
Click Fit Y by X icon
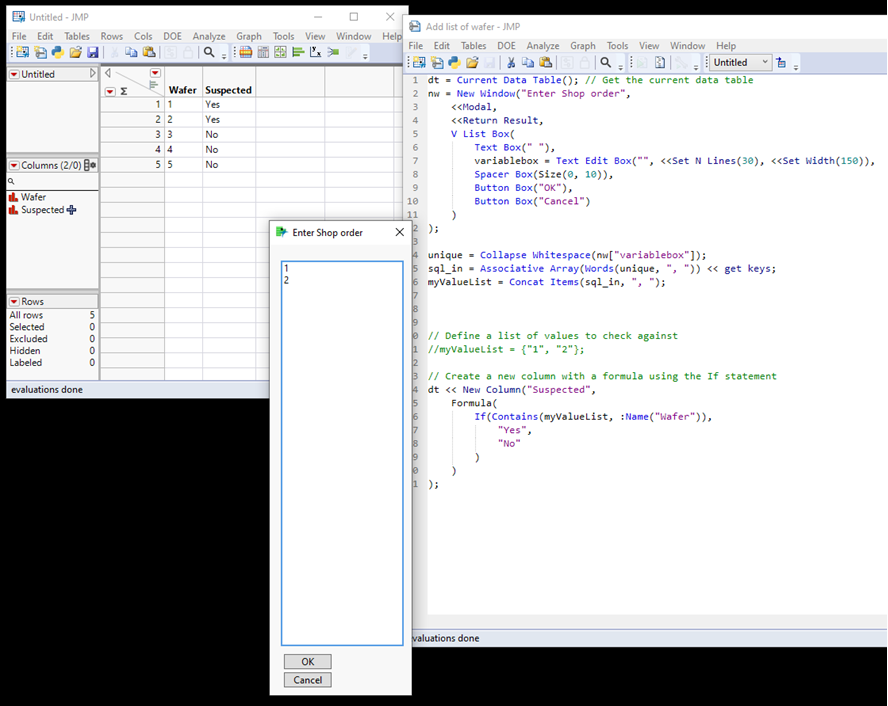click(x=315, y=53)
